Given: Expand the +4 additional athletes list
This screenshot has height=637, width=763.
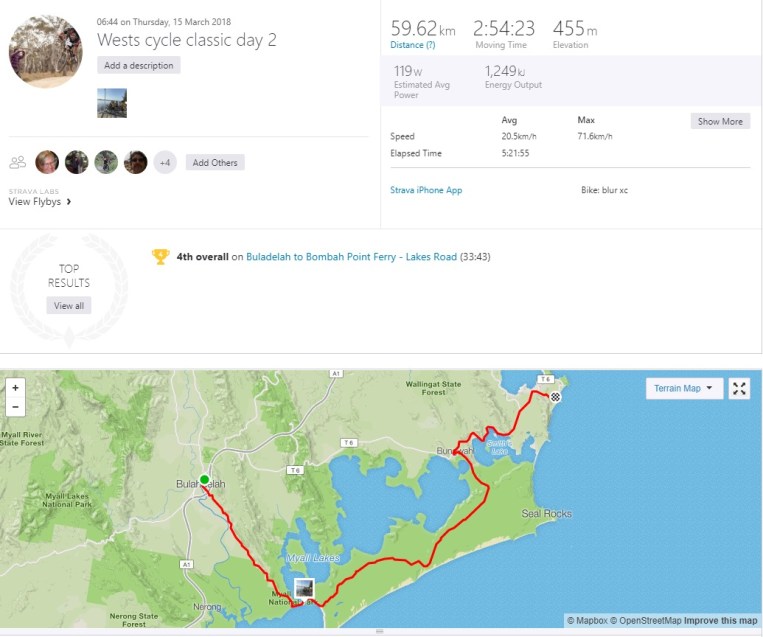Looking at the screenshot, I should click(165, 162).
